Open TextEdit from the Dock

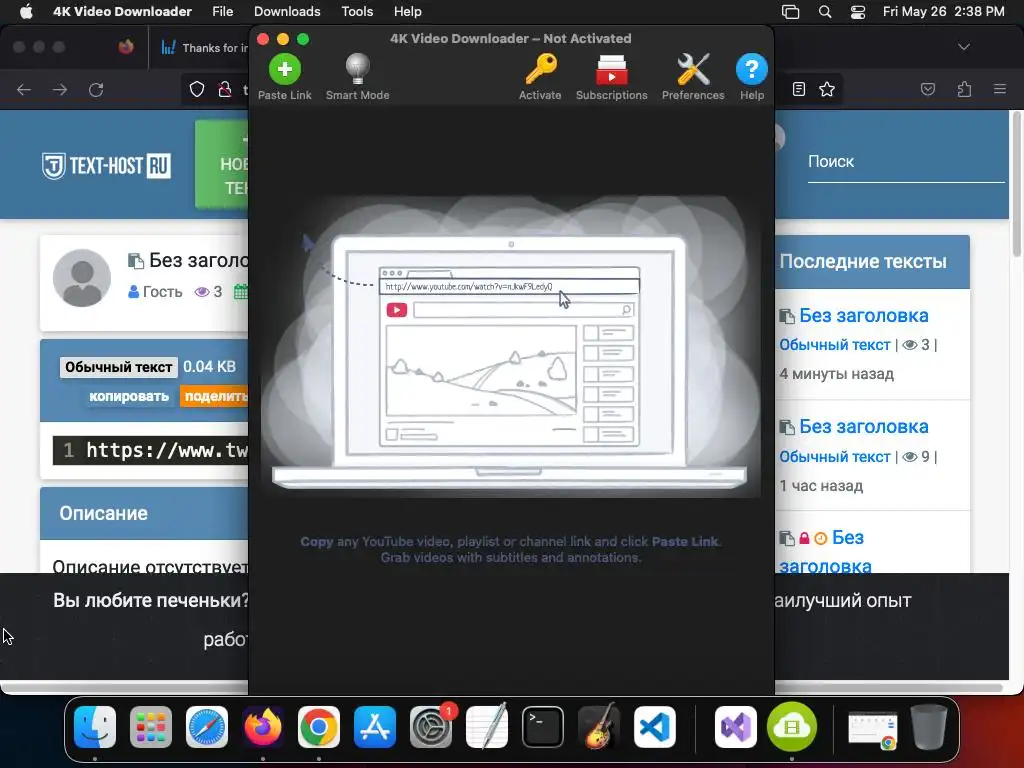[487, 726]
